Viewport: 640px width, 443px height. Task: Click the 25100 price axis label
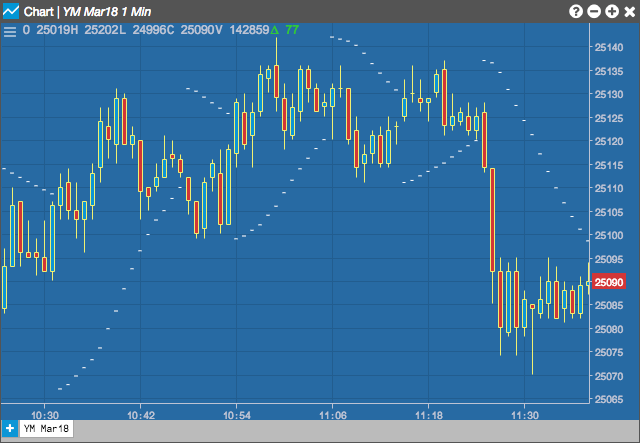(x=609, y=235)
